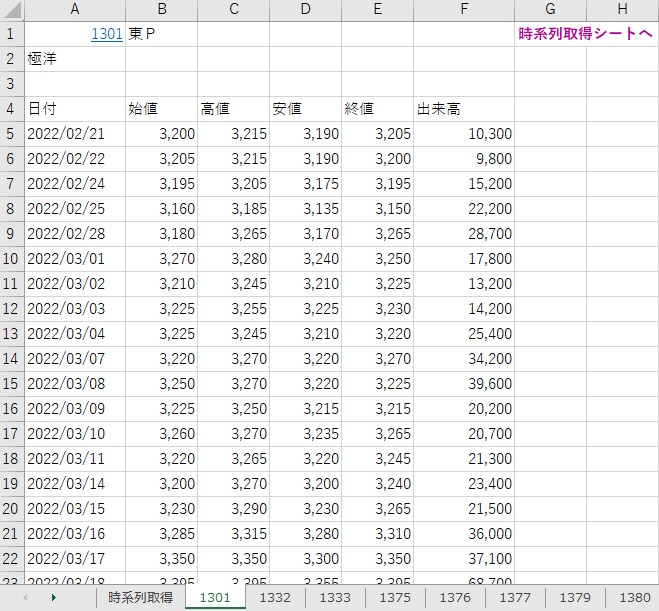Click the 日付 header cell
The image size is (659, 611).
[x=75, y=109]
